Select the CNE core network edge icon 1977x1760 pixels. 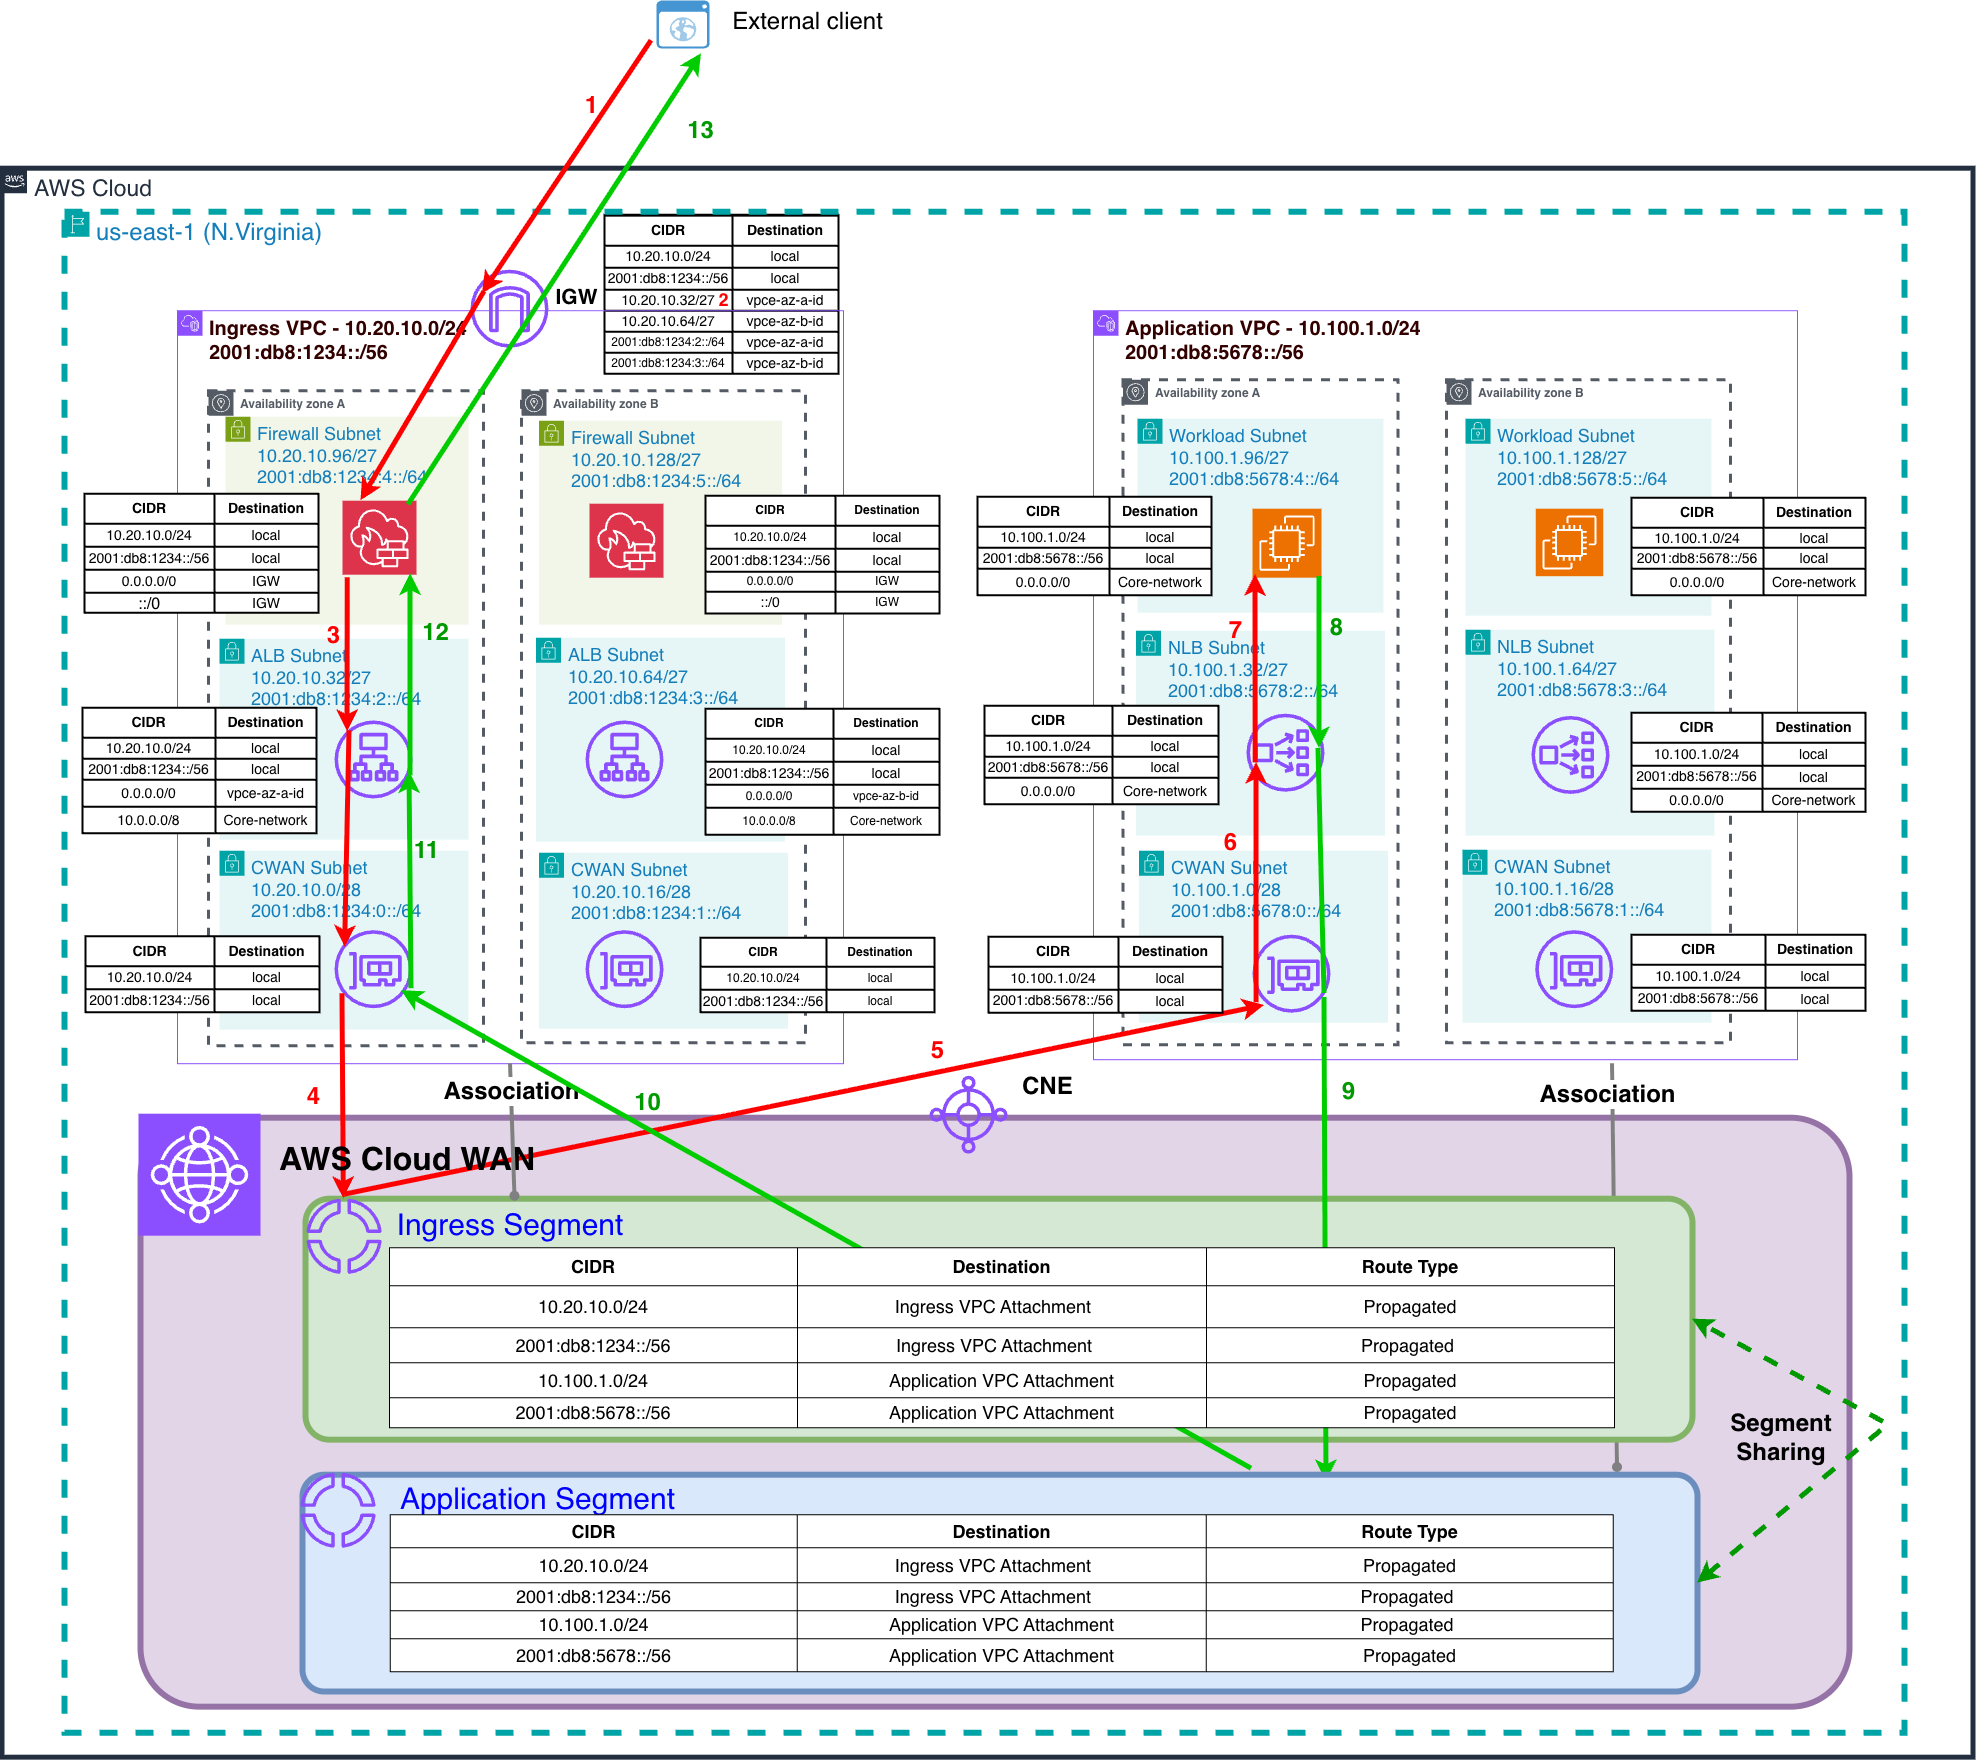(x=967, y=1114)
